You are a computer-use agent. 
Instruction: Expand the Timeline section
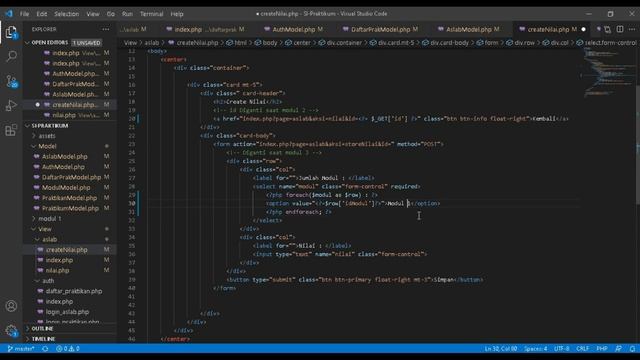point(43,339)
